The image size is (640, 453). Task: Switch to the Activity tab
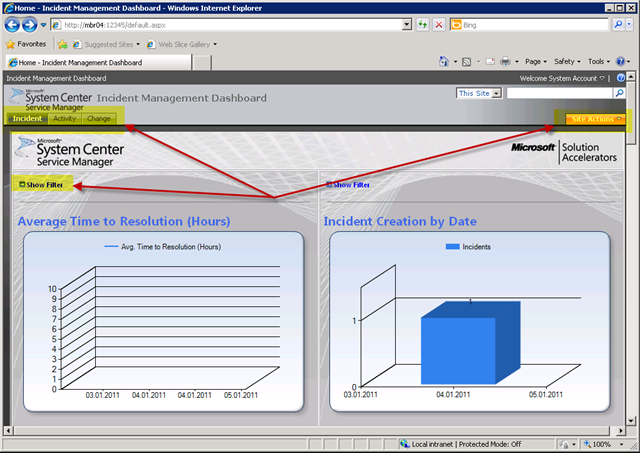[x=64, y=119]
